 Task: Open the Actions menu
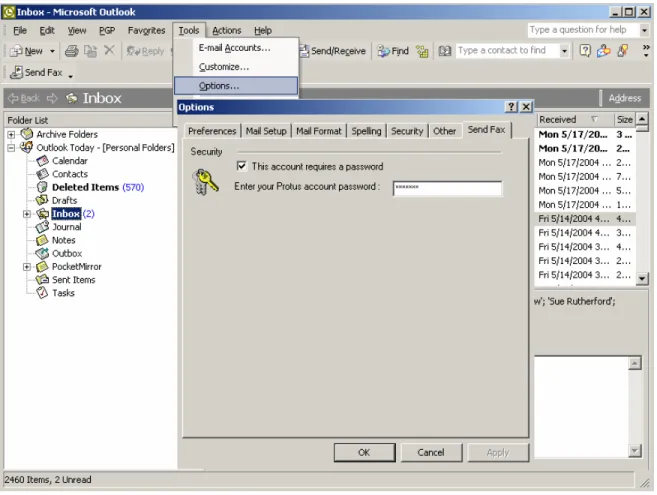tap(227, 30)
